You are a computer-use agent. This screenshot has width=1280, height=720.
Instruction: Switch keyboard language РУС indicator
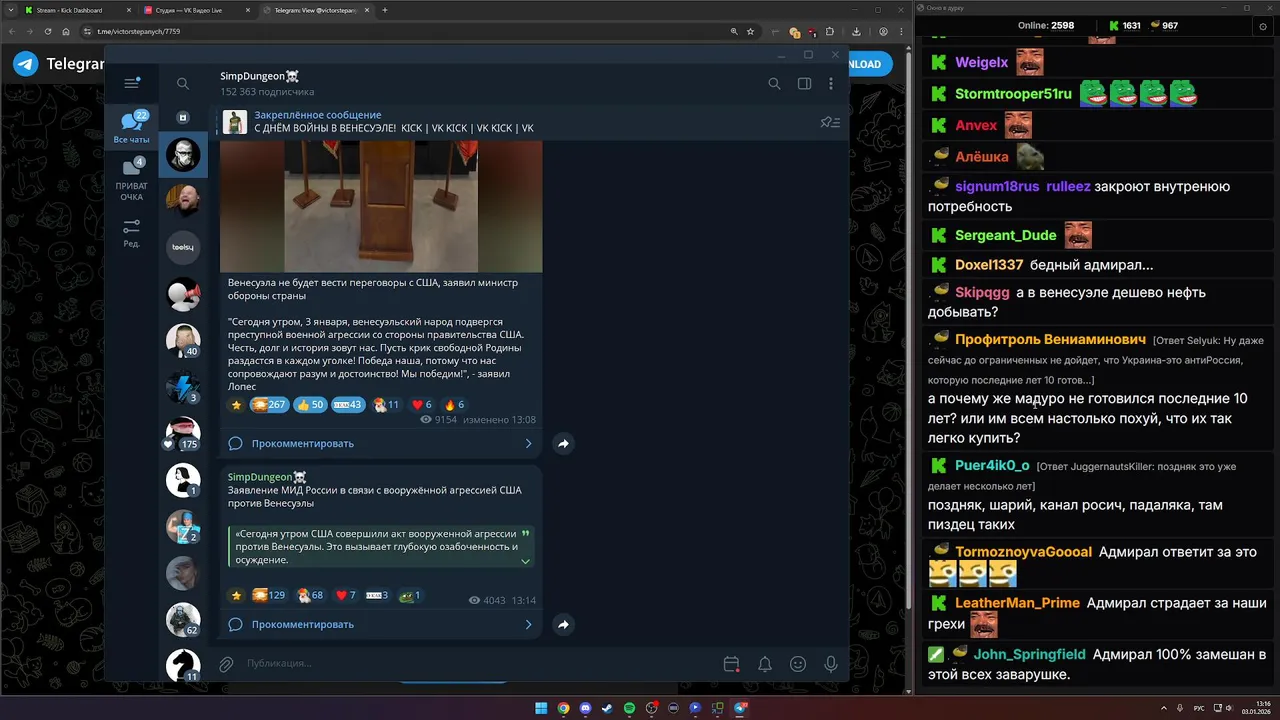tap(1198, 708)
